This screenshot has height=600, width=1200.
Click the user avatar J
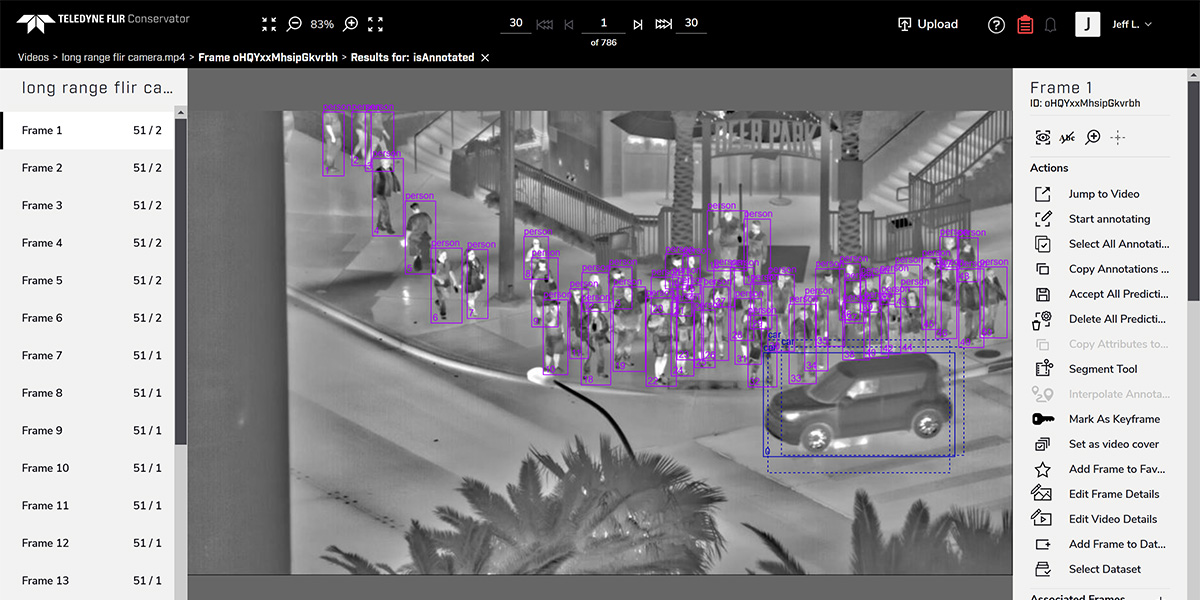1087,24
